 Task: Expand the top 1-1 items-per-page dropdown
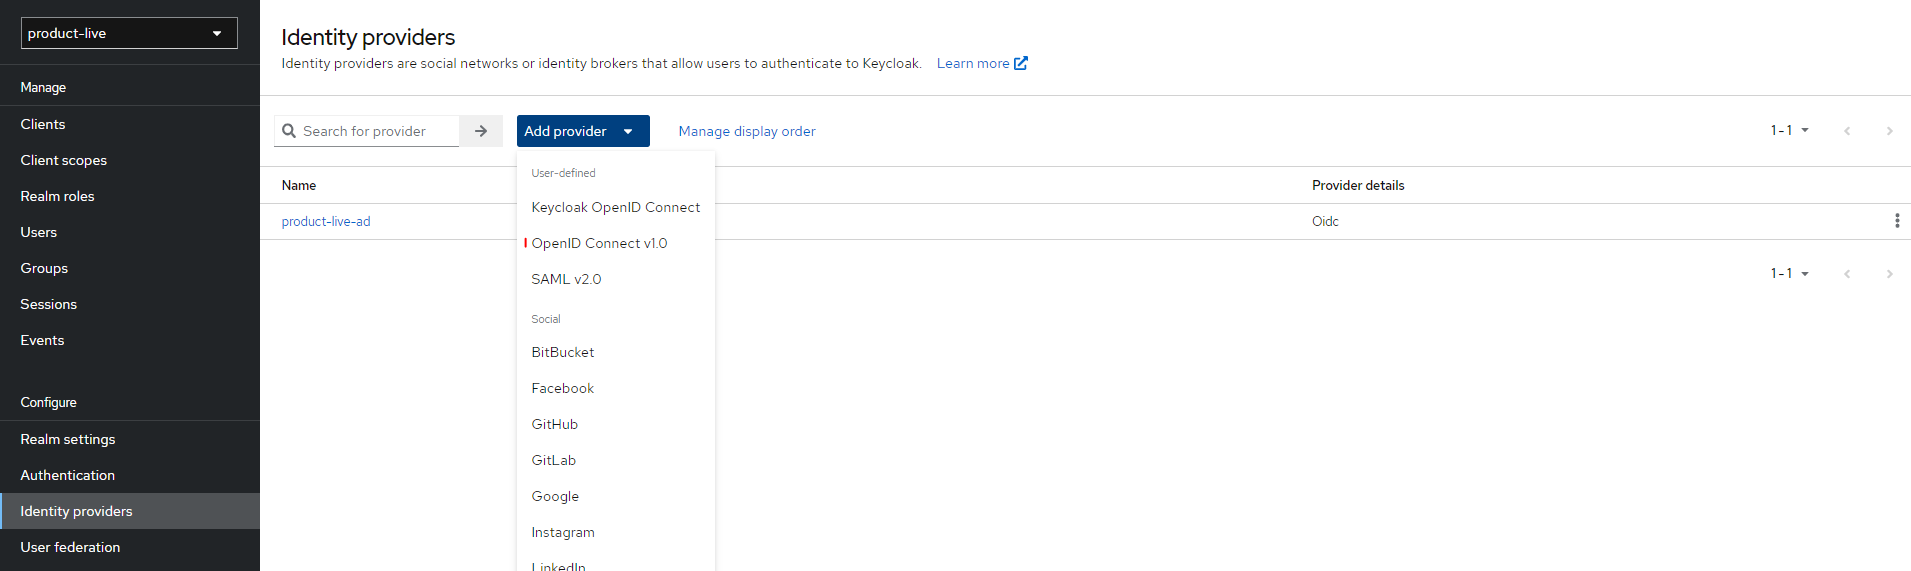pyautogui.click(x=1789, y=131)
